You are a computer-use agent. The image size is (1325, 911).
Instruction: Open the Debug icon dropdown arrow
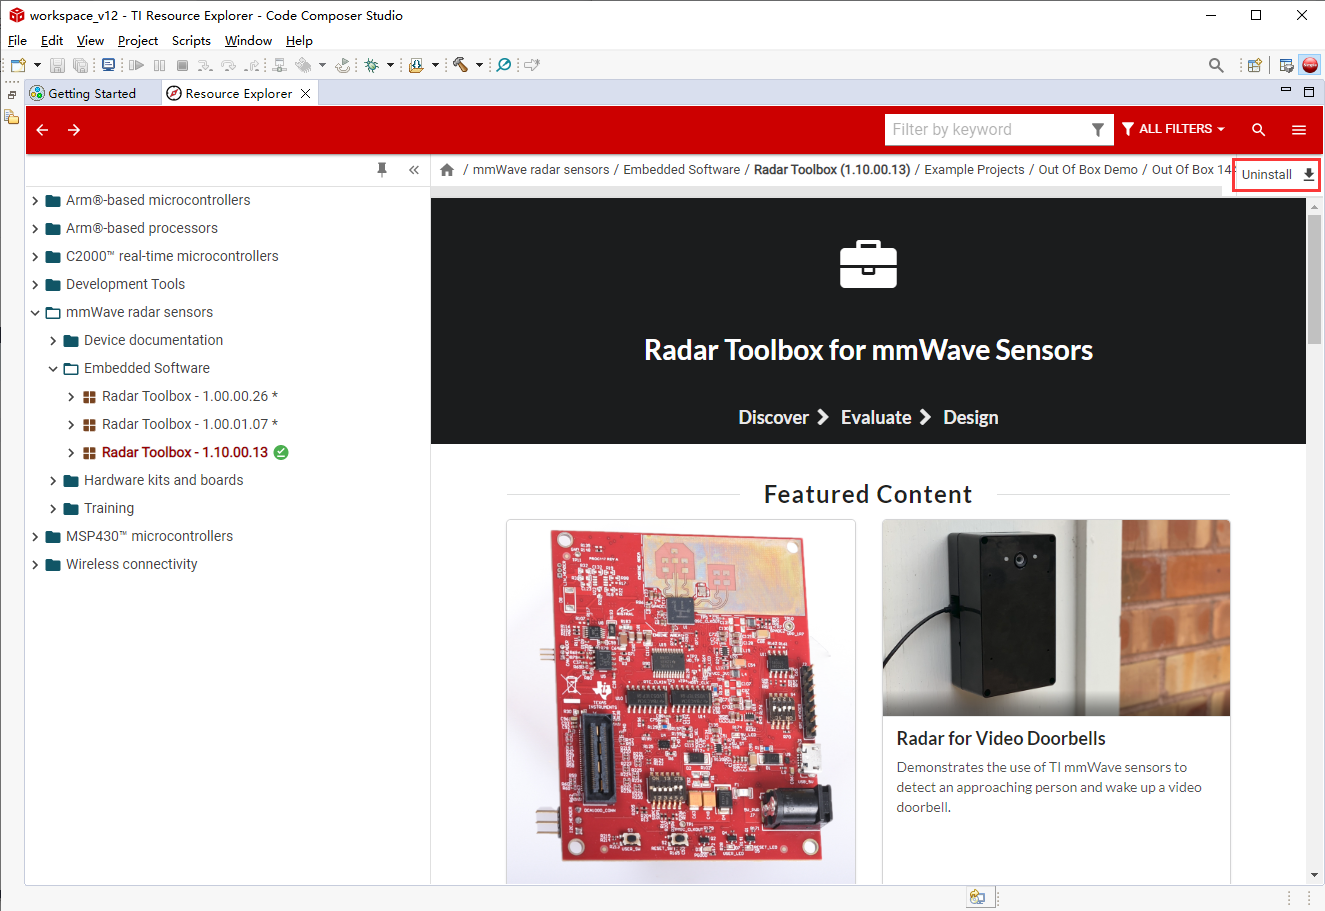pyautogui.click(x=390, y=65)
